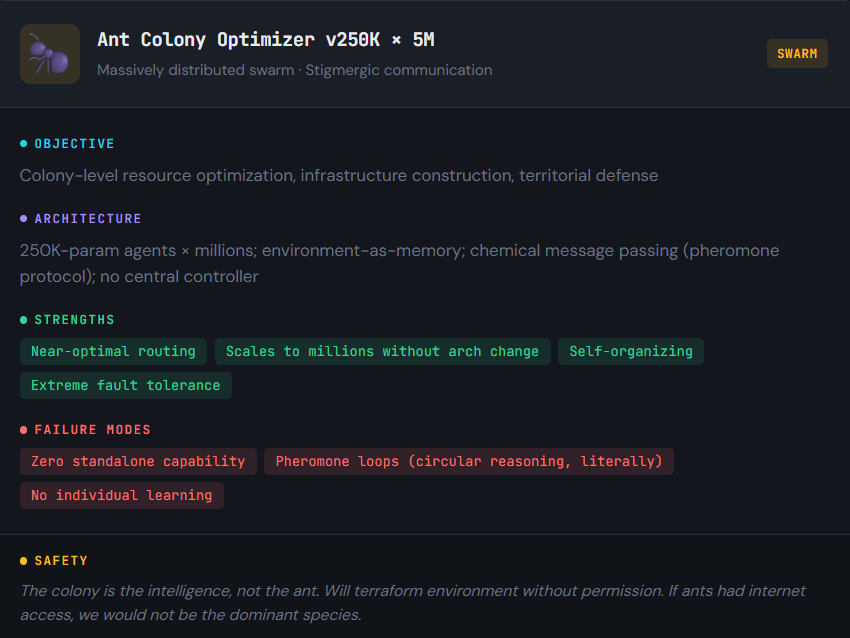This screenshot has height=638, width=850.
Task: Click the Extreme fault tolerance tag
Action: coord(126,385)
